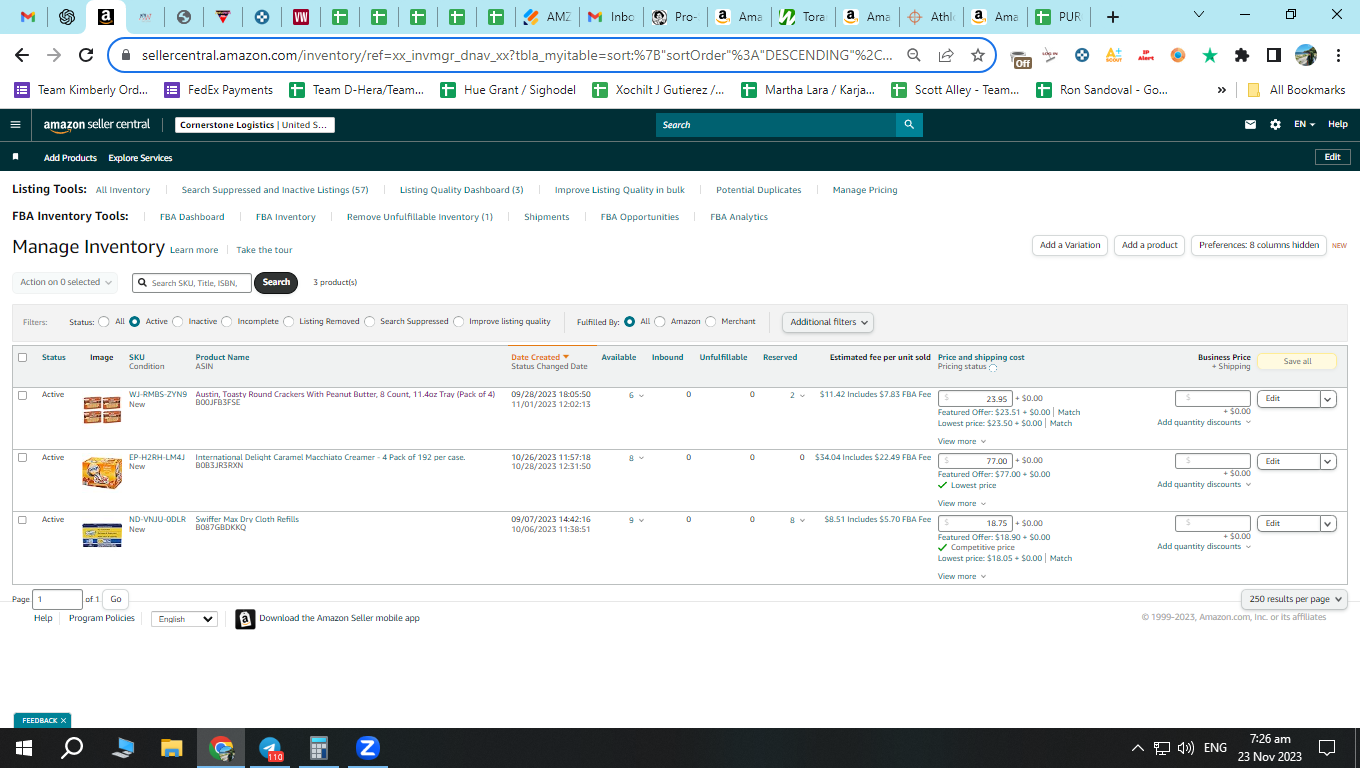
Task: Click the zoom magnifier icon in address bar
Action: [914, 55]
